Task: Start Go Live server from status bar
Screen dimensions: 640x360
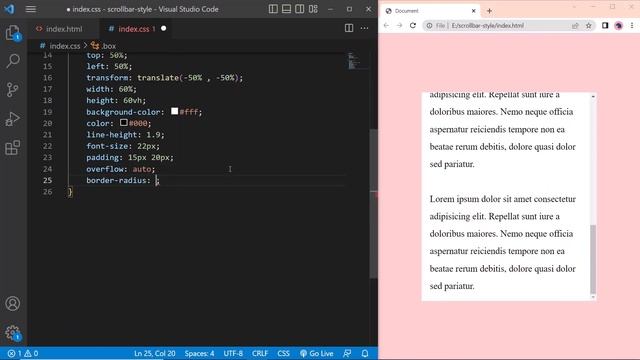Action: pyautogui.click(x=317, y=353)
